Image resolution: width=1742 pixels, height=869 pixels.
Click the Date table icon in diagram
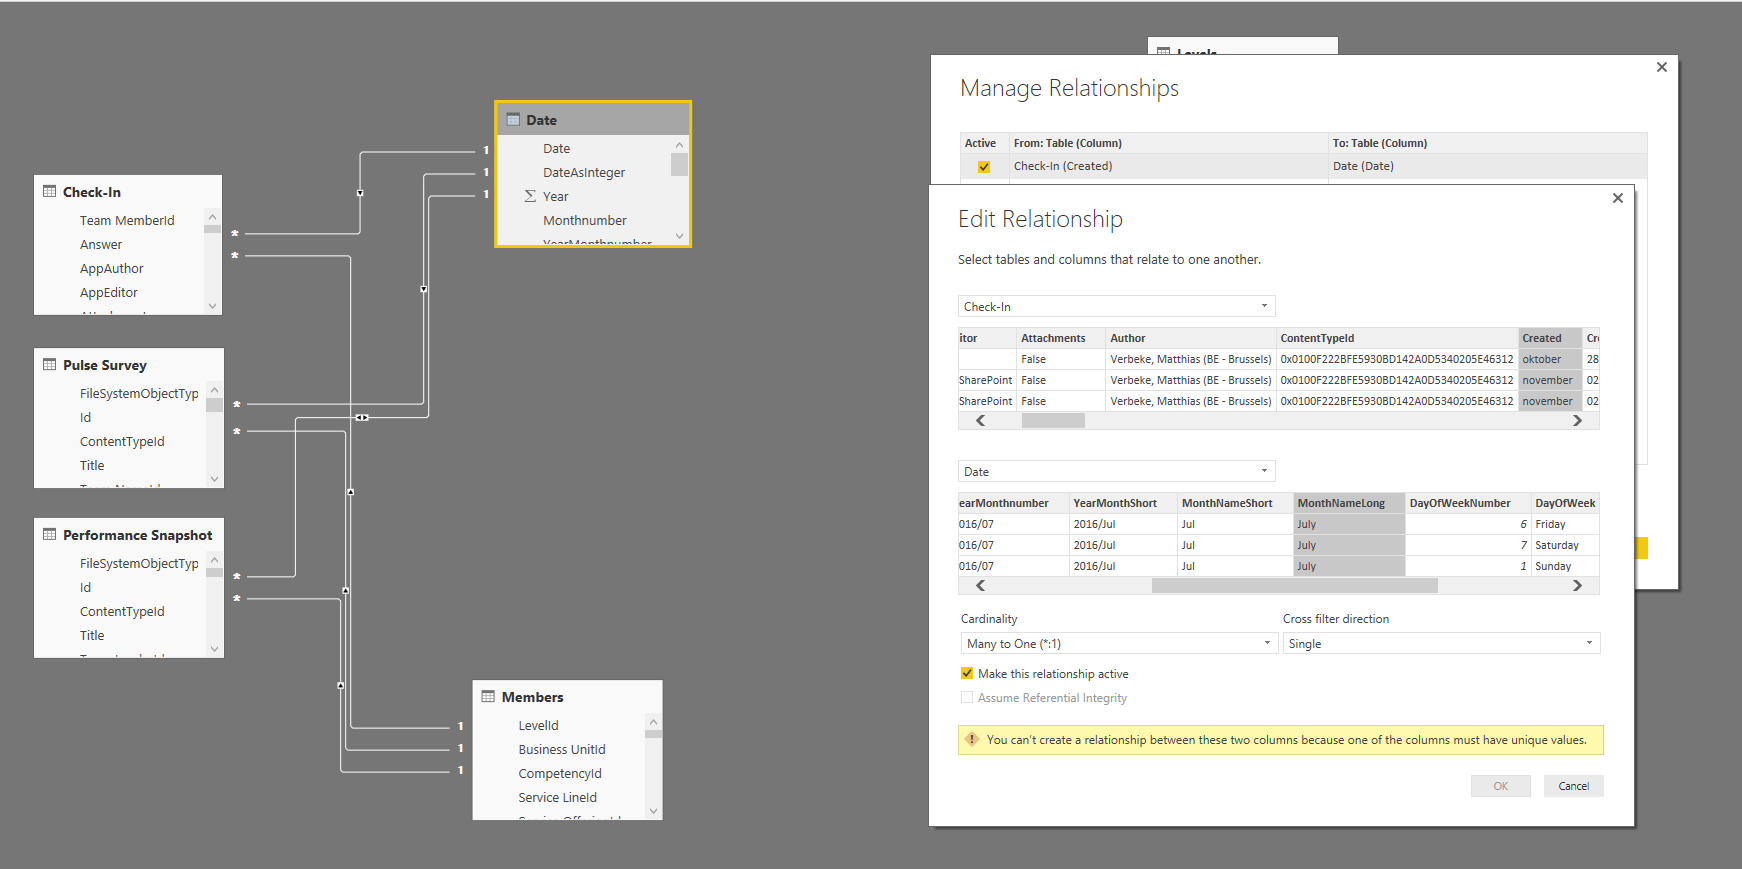pyautogui.click(x=513, y=120)
